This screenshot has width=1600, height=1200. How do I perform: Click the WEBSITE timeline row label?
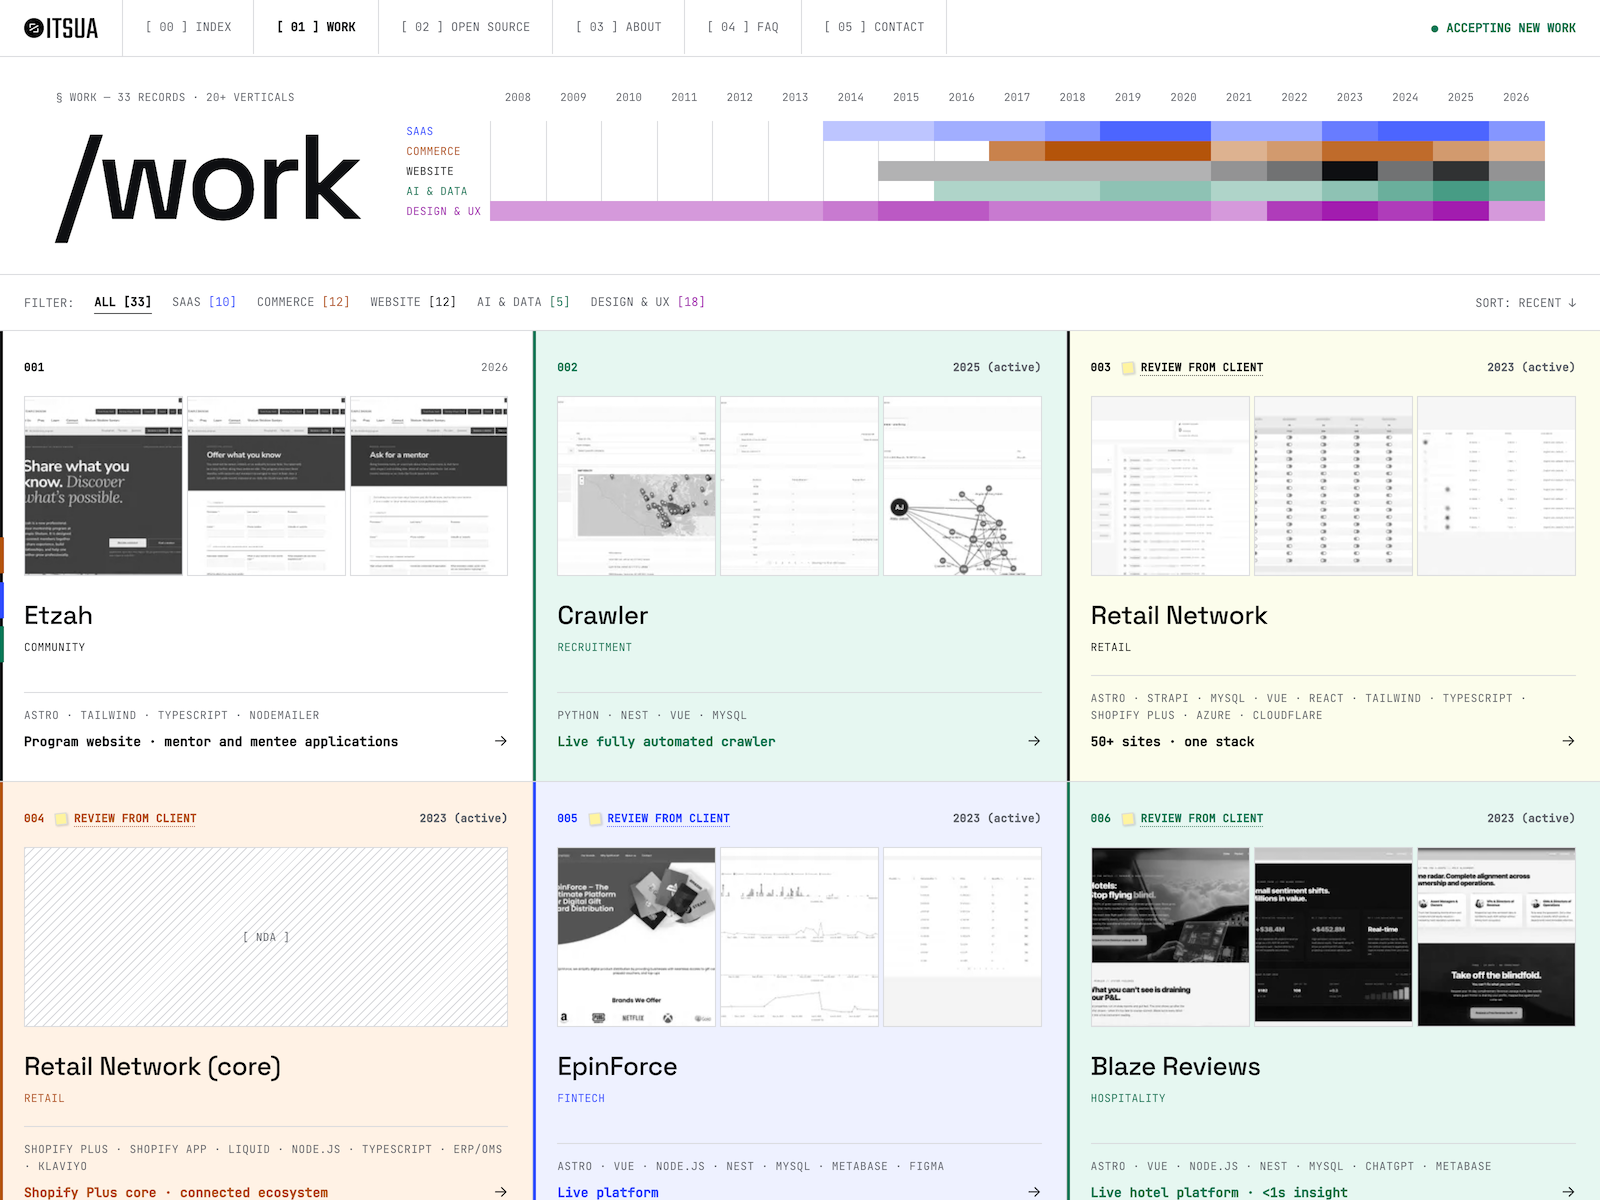pyautogui.click(x=430, y=172)
